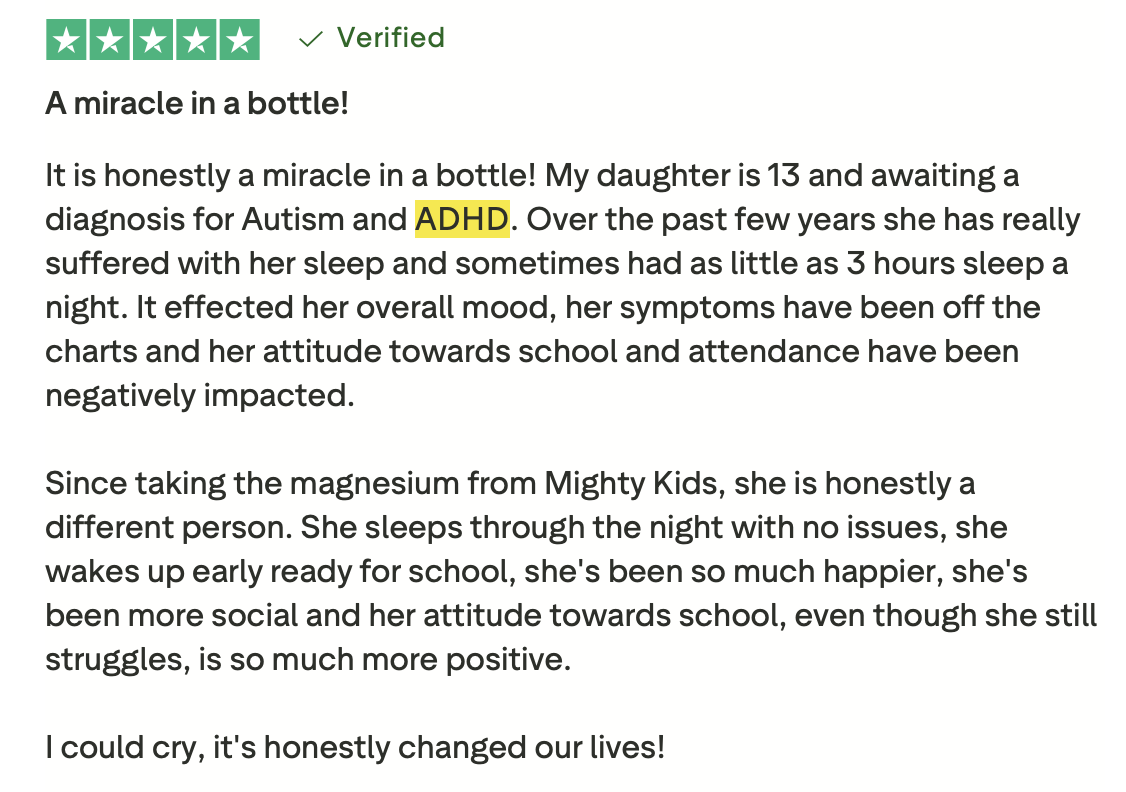The height and width of the screenshot is (792, 1126).
Task: Click the review title "A miracle in a bottle!"
Action: pyautogui.click(x=197, y=103)
